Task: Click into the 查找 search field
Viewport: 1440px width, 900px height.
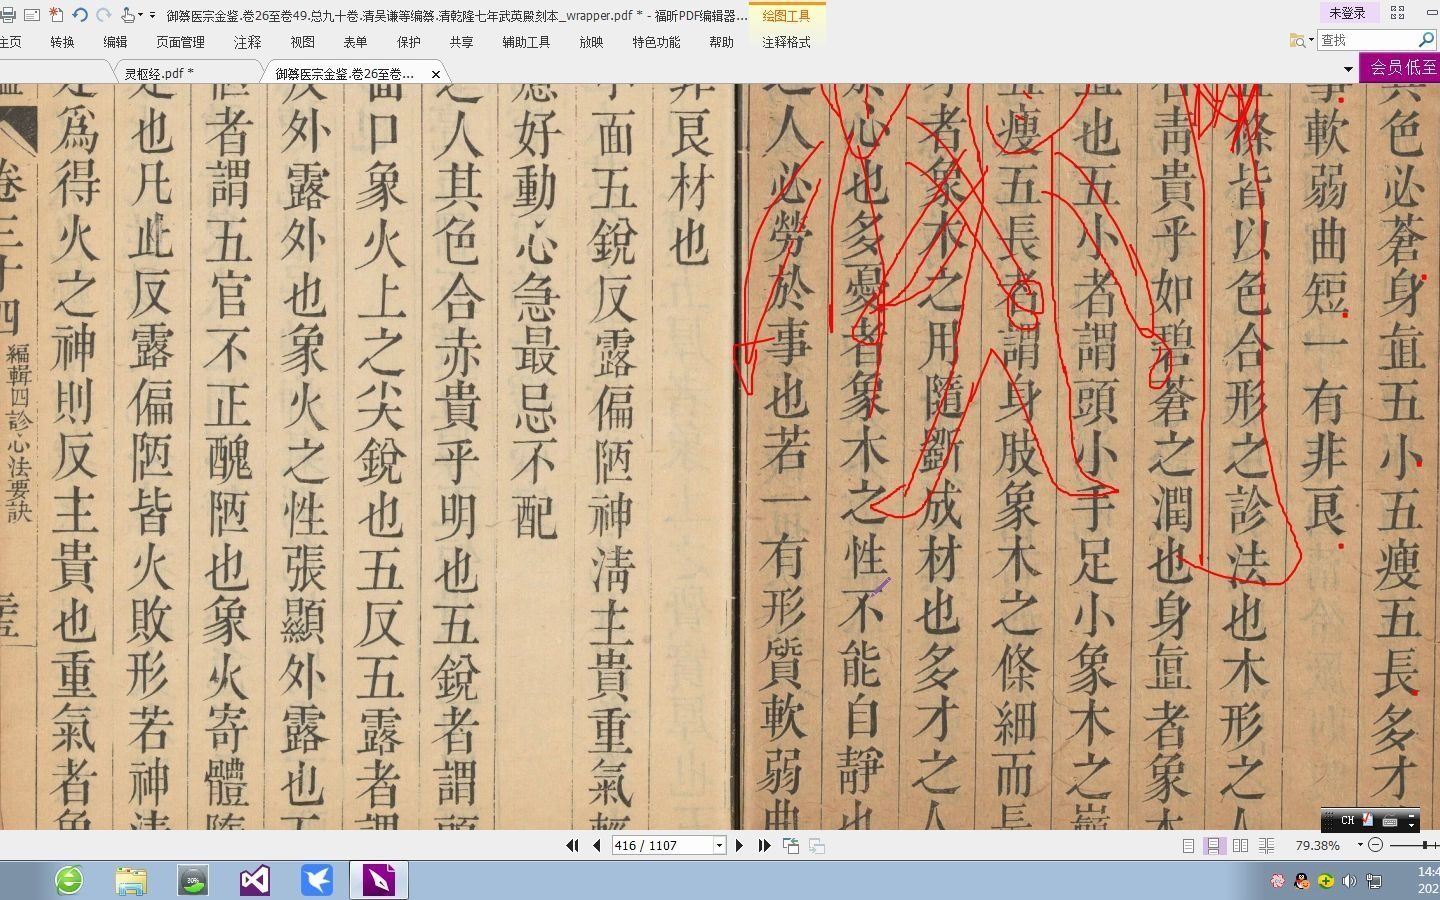Action: click(1367, 40)
